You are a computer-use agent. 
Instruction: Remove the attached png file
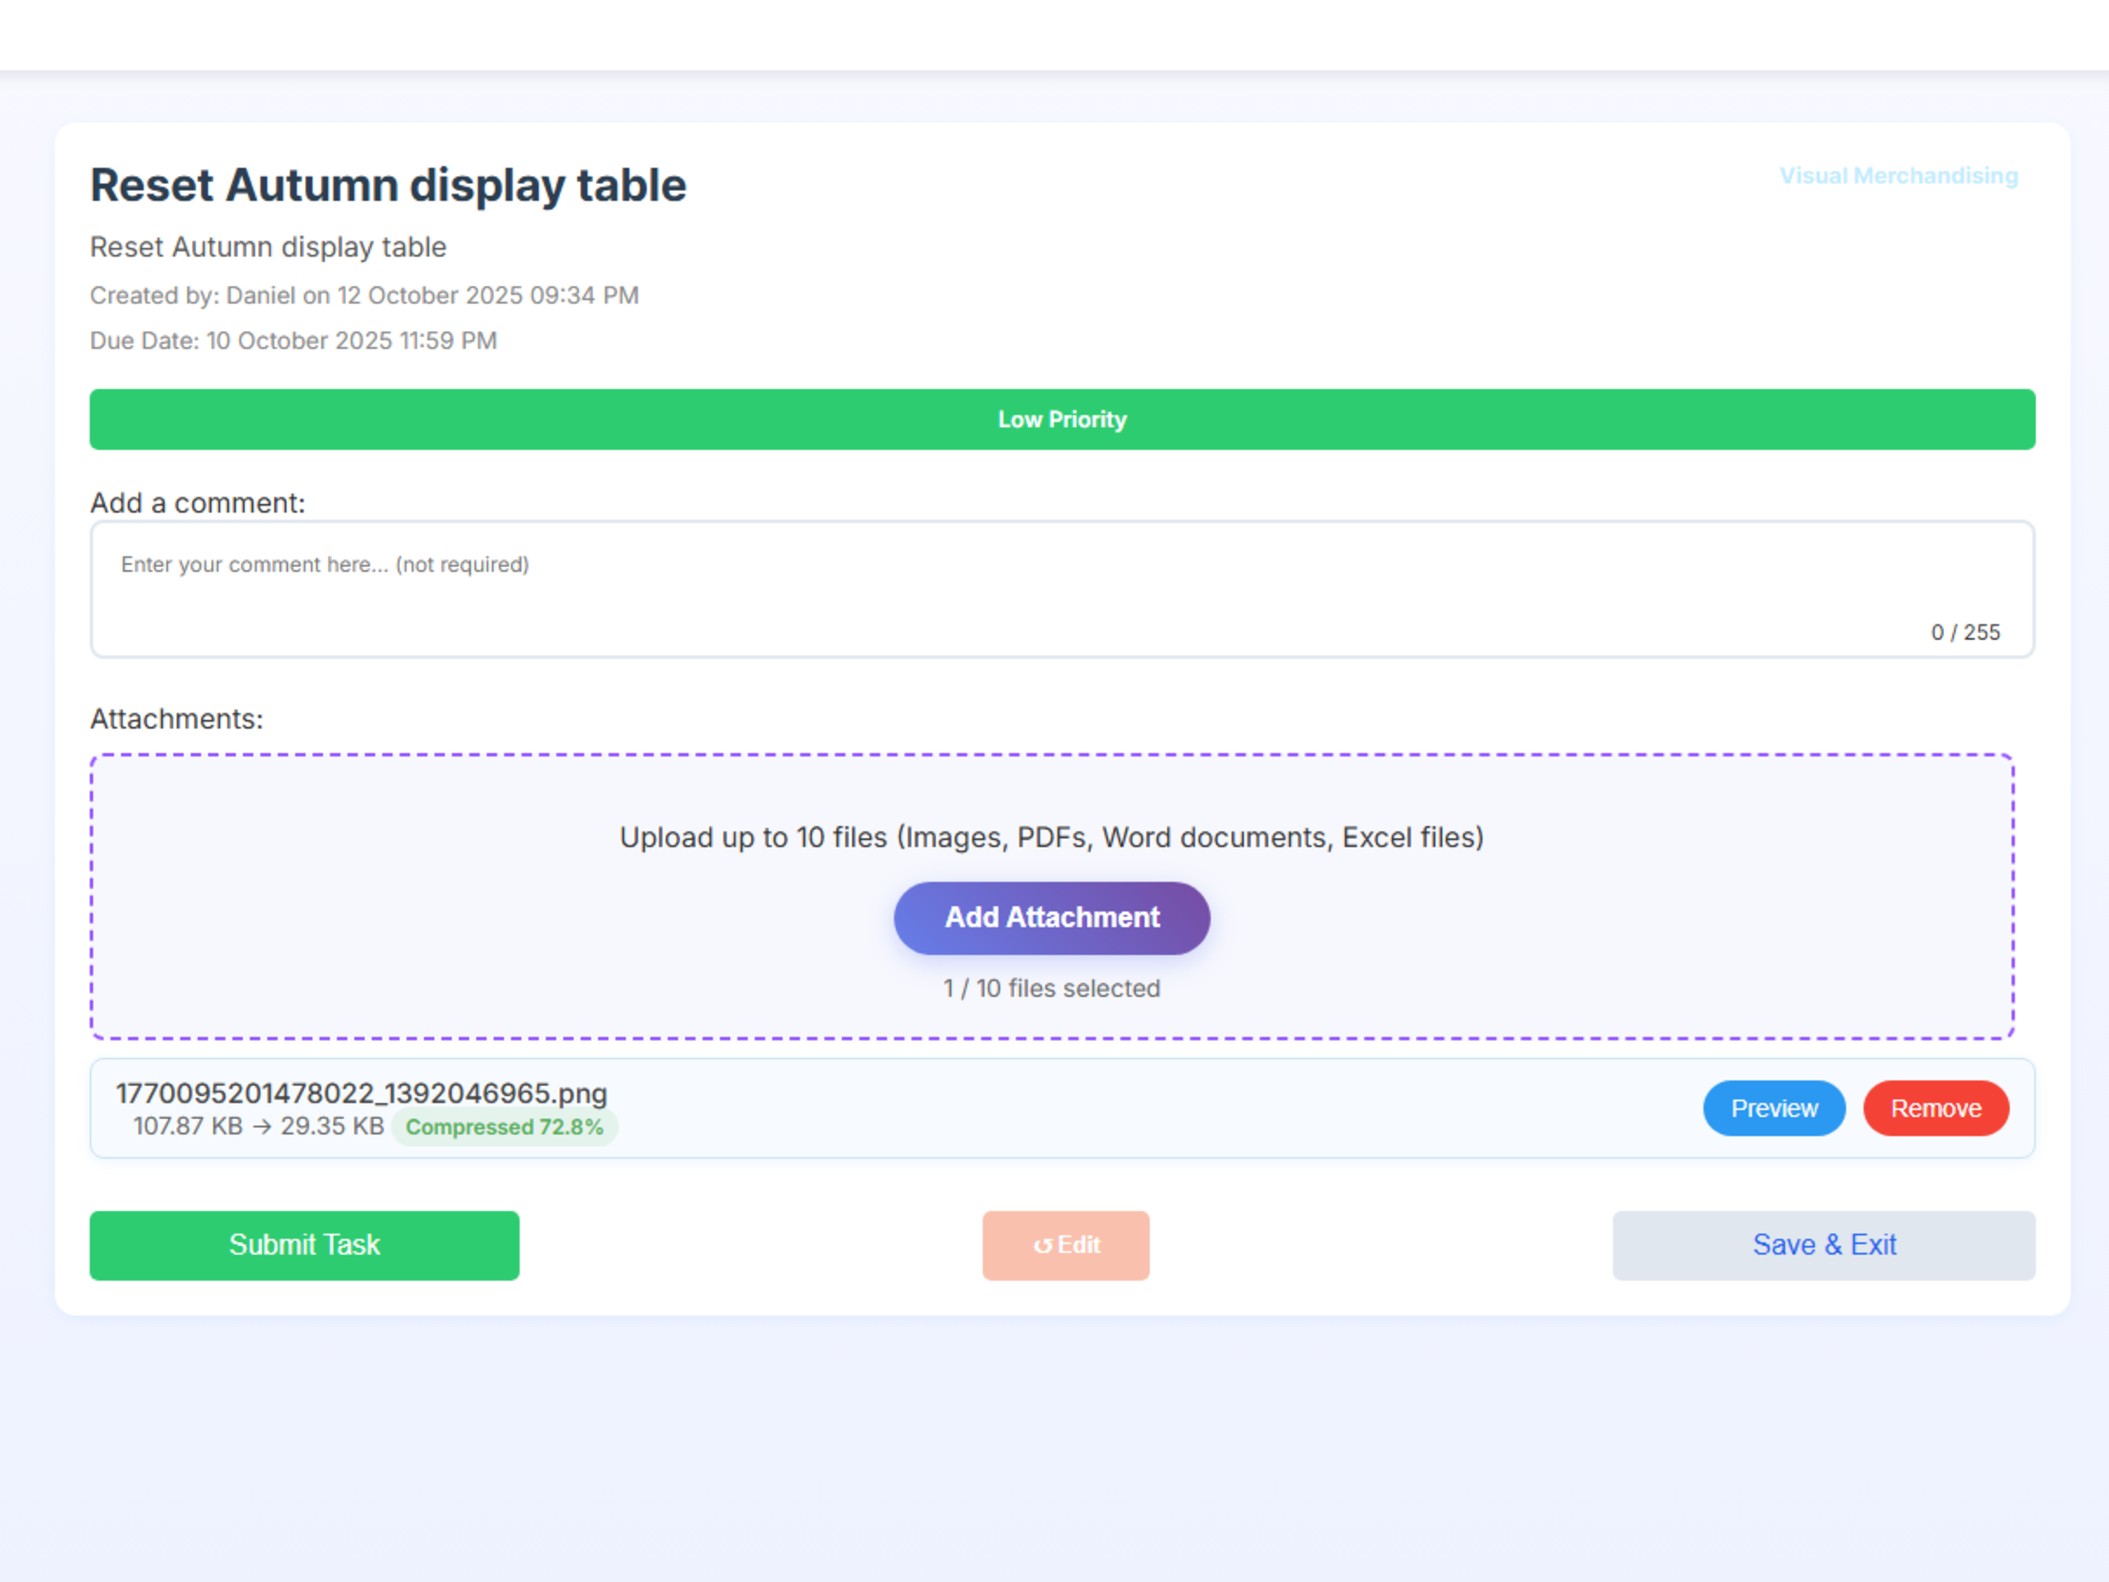(1935, 1108)
